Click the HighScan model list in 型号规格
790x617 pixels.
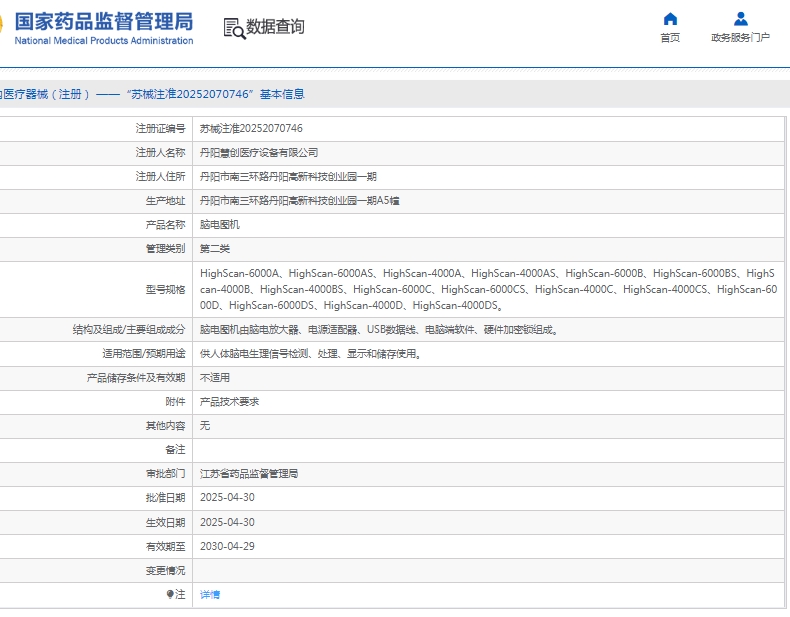coord(488,290)
